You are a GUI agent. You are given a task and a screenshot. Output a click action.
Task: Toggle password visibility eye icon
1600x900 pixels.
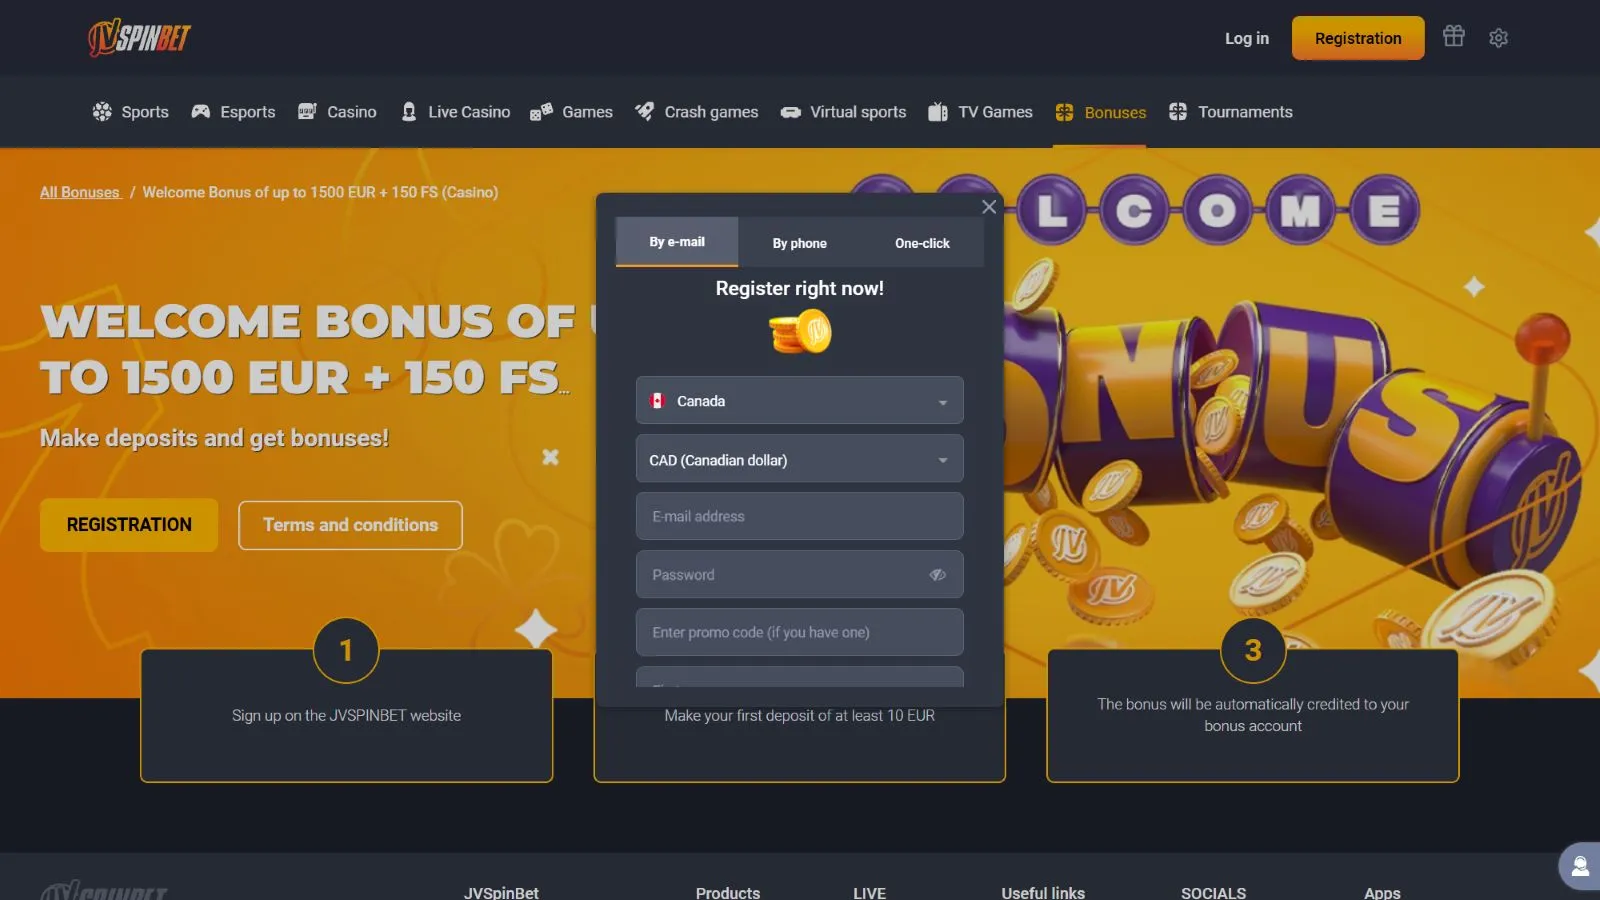point(937,575)
